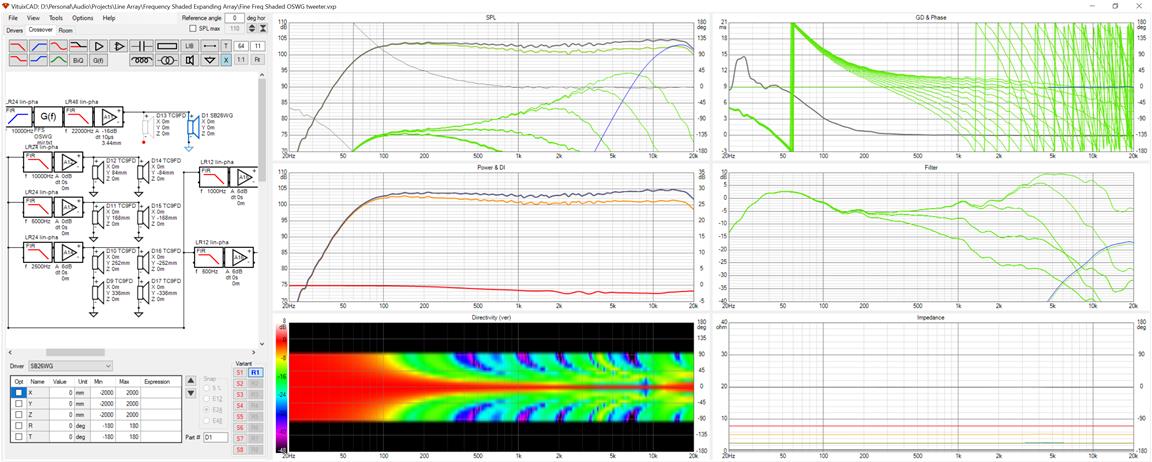Viewport: 1152px width, 462px height.
Task: Add a transformer component
Action: point(167,59)
